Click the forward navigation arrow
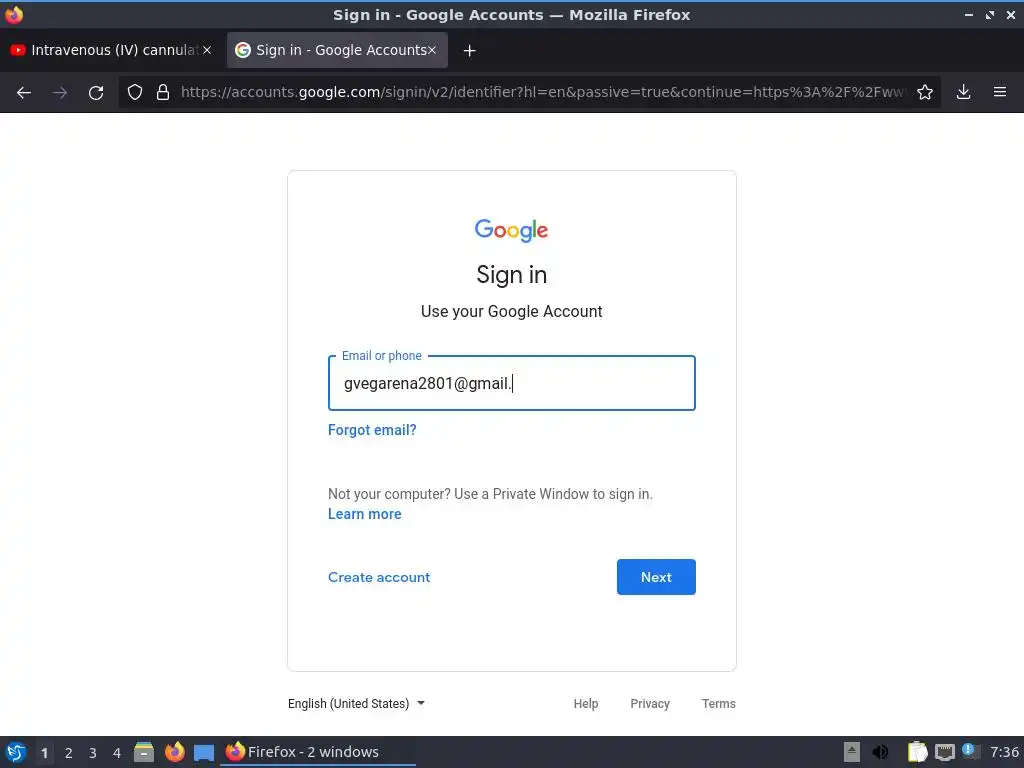 [60, 93]
